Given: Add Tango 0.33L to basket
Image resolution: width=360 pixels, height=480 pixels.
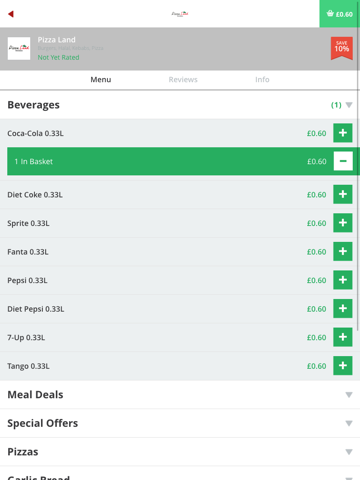Looking at the screenshot, I should tap(343, 366).
